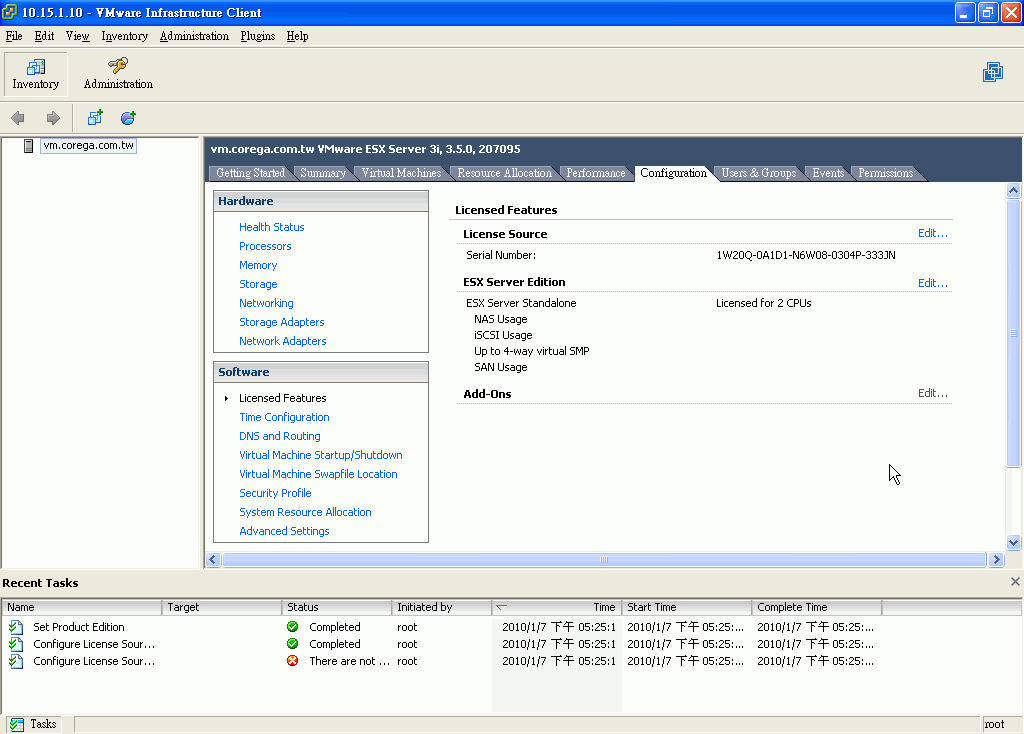The width and height of the screenshot is (1024, 734).
Task: Open Virtual Machine Swapfile Location link
Action: [x=318, y=474]
